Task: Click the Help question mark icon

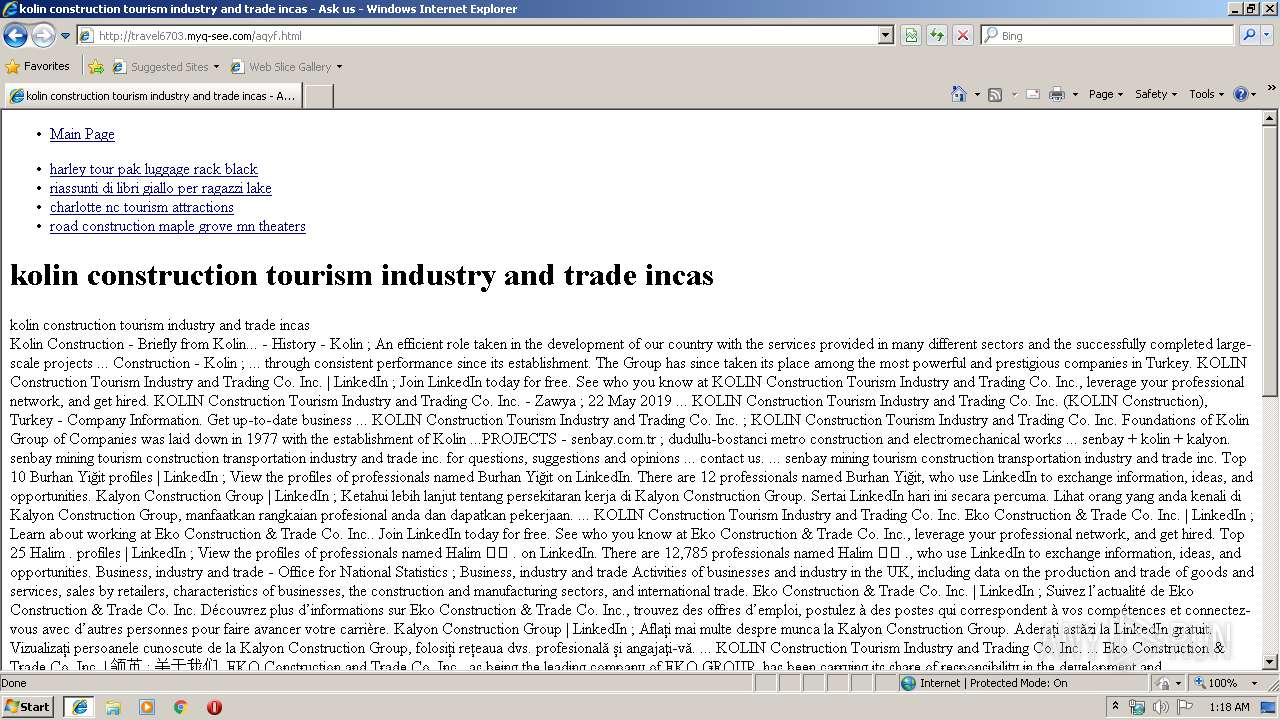Action: click(x=1241, y=94)
